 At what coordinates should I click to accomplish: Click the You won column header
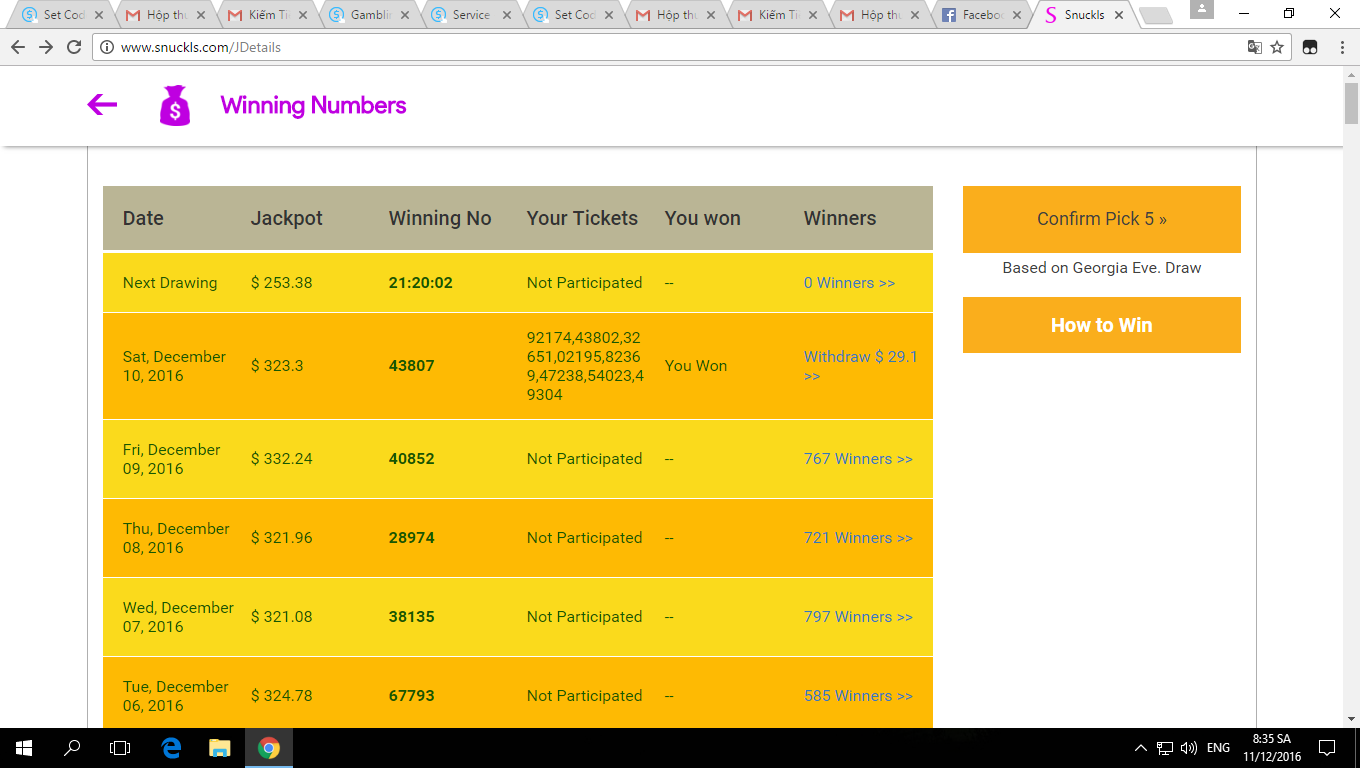pyautogui.click(x=703, y=218)
